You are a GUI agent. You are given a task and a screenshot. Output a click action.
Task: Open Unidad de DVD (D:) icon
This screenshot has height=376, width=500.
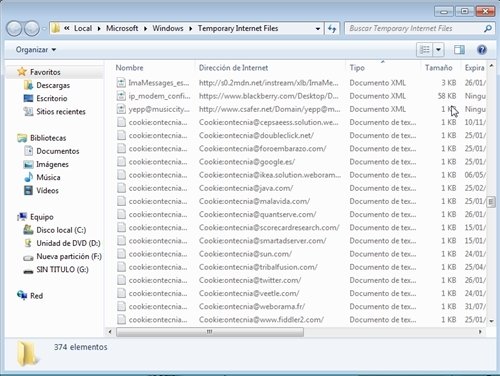[x=28, y=243]
